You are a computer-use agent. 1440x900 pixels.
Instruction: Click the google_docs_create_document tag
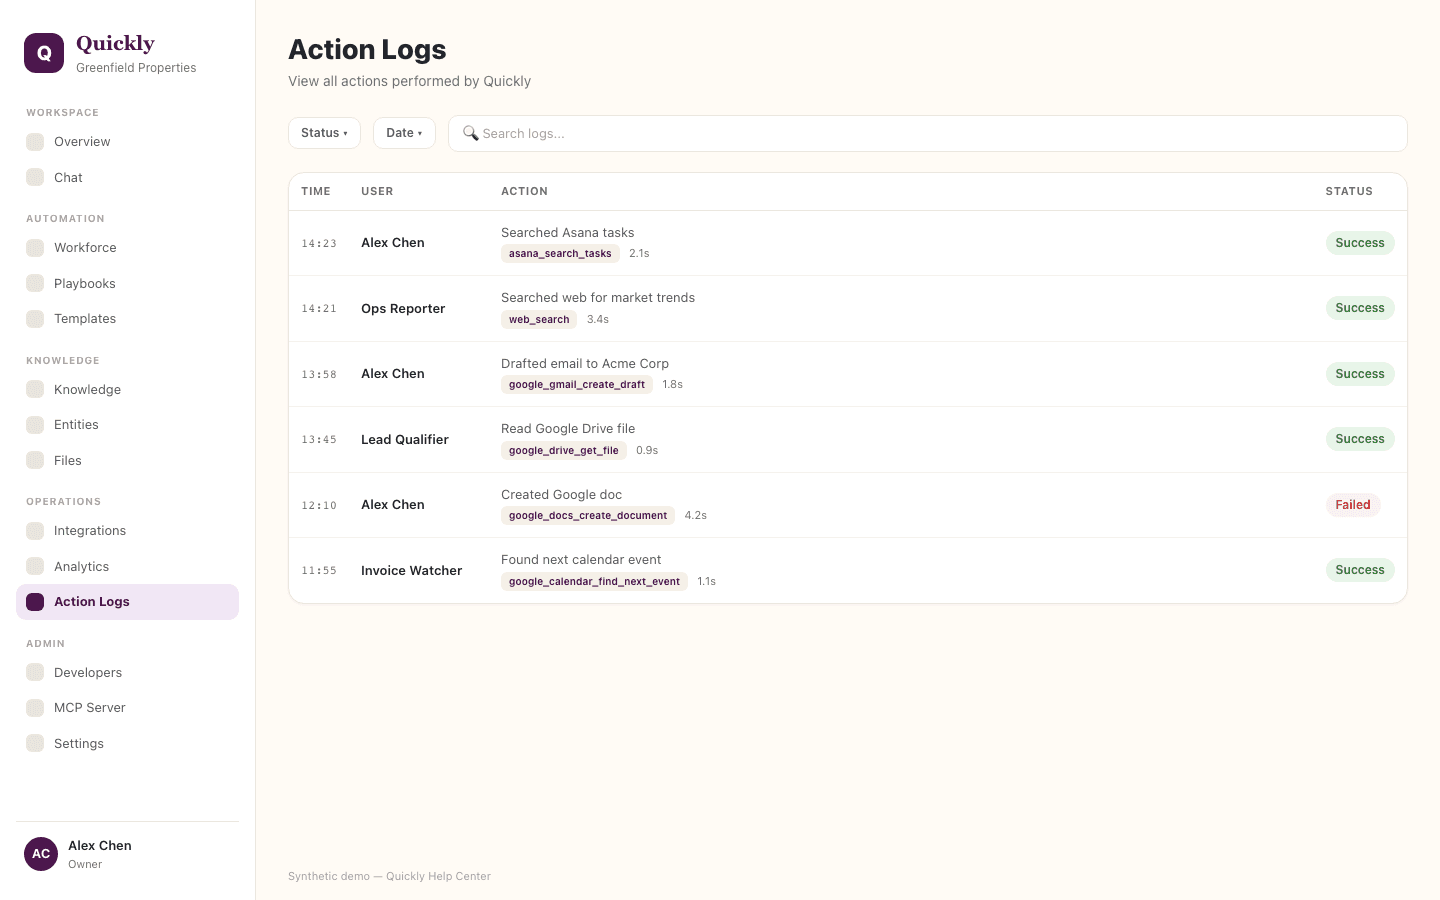point(588,516)
